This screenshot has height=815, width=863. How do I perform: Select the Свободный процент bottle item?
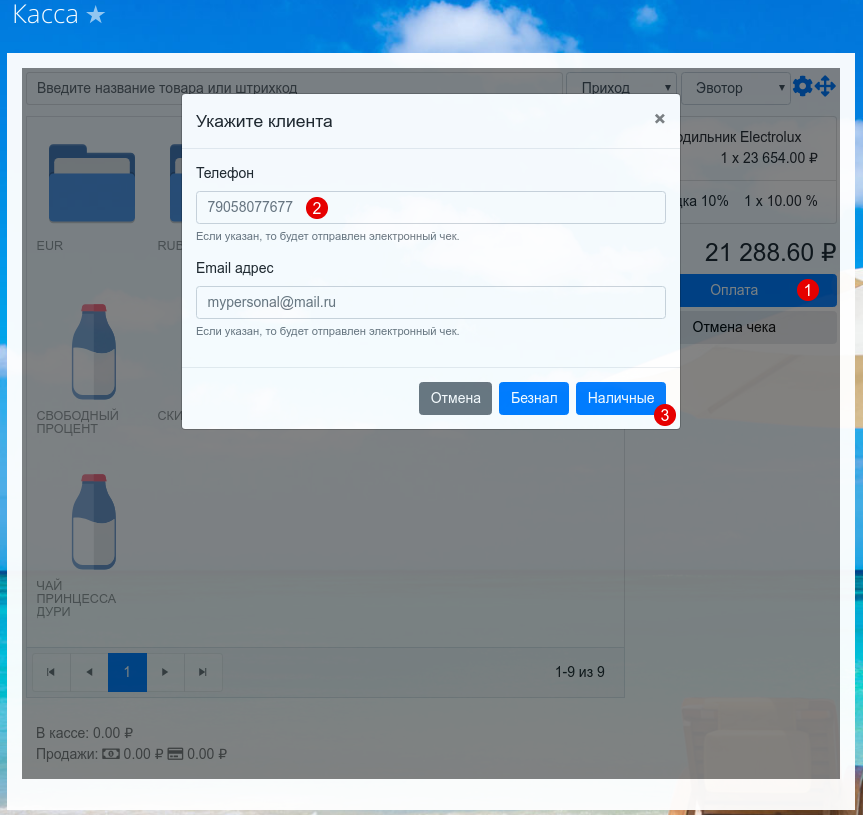click(x=93, y=352)
